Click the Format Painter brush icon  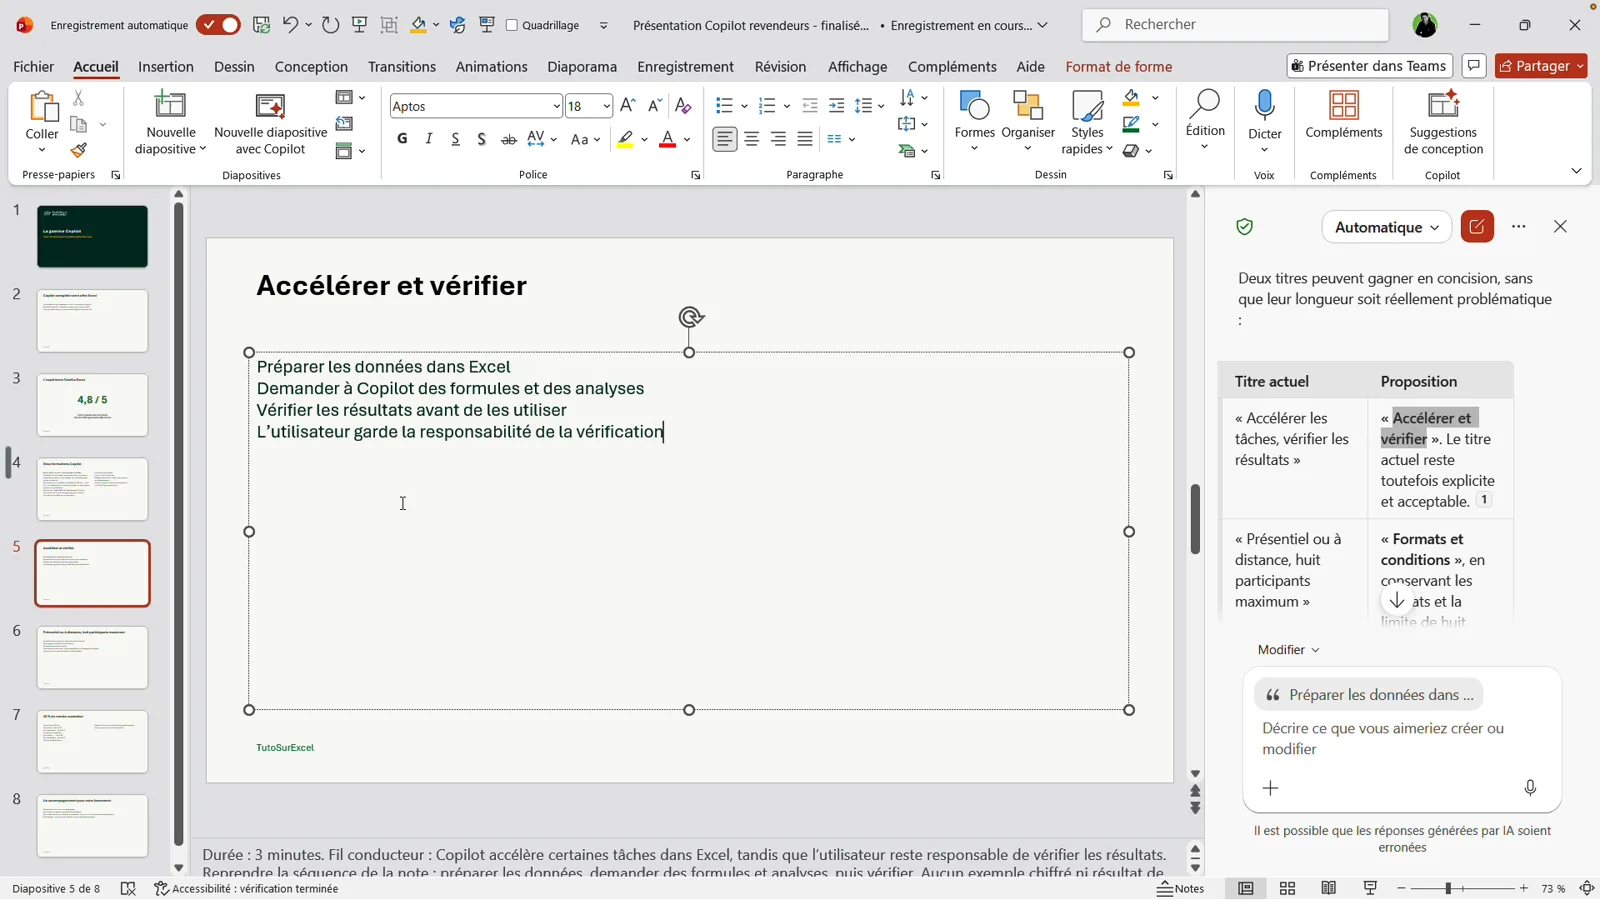tap(78, 150)
